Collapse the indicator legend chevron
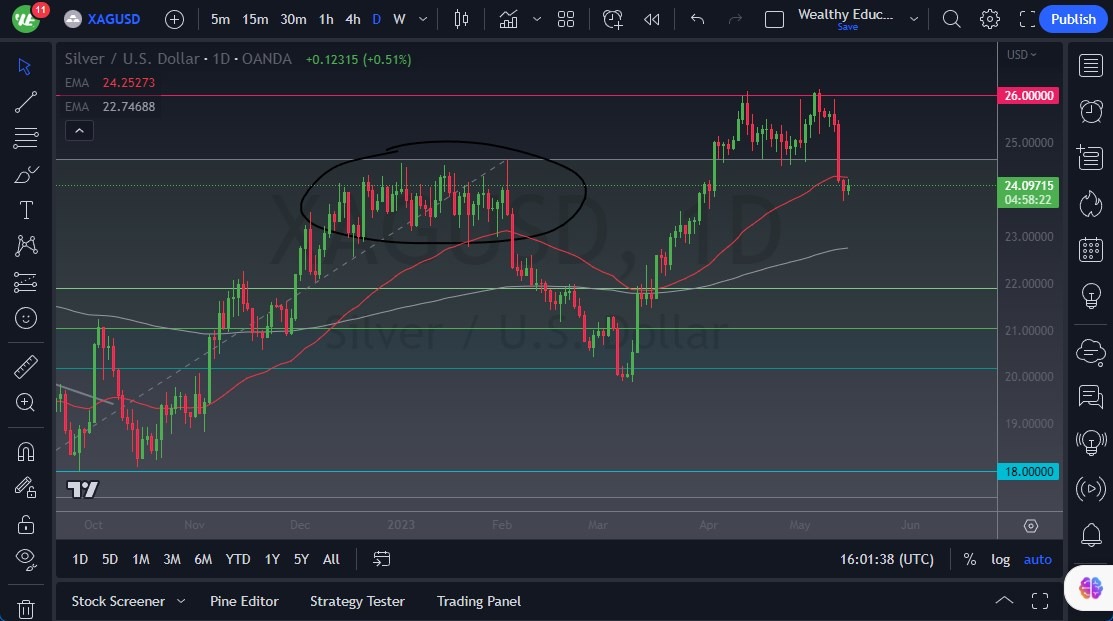The height and width of the screenshot is (621, 1113). pyautogui.click(x=80, y=131)
